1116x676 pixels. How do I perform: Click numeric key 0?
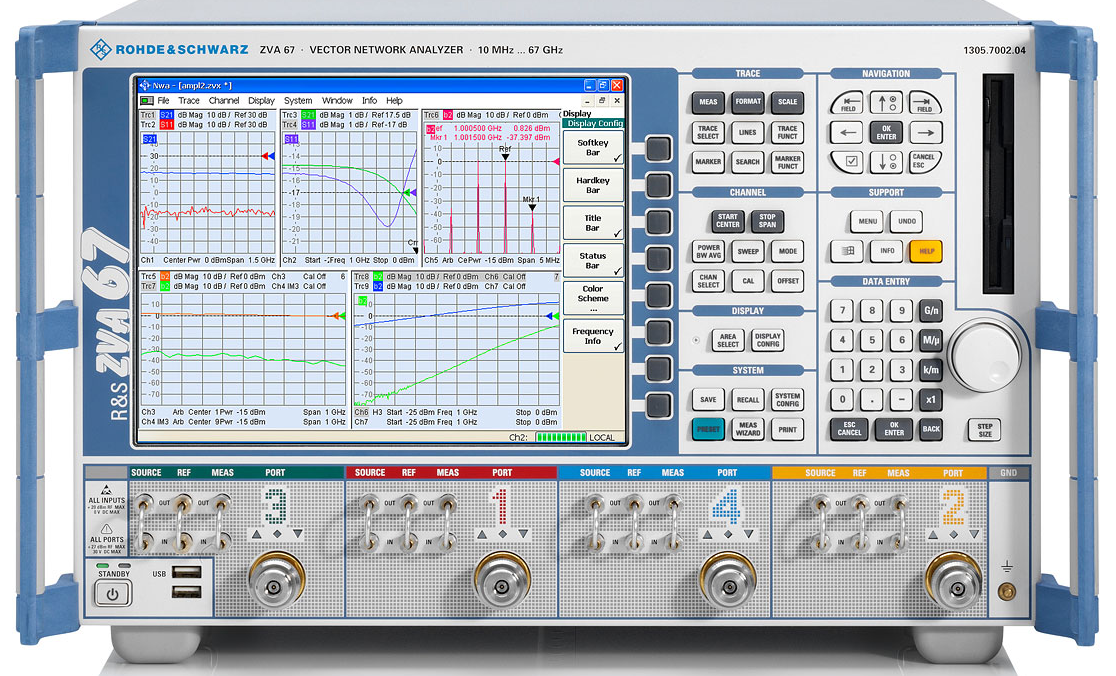point(842,400)
